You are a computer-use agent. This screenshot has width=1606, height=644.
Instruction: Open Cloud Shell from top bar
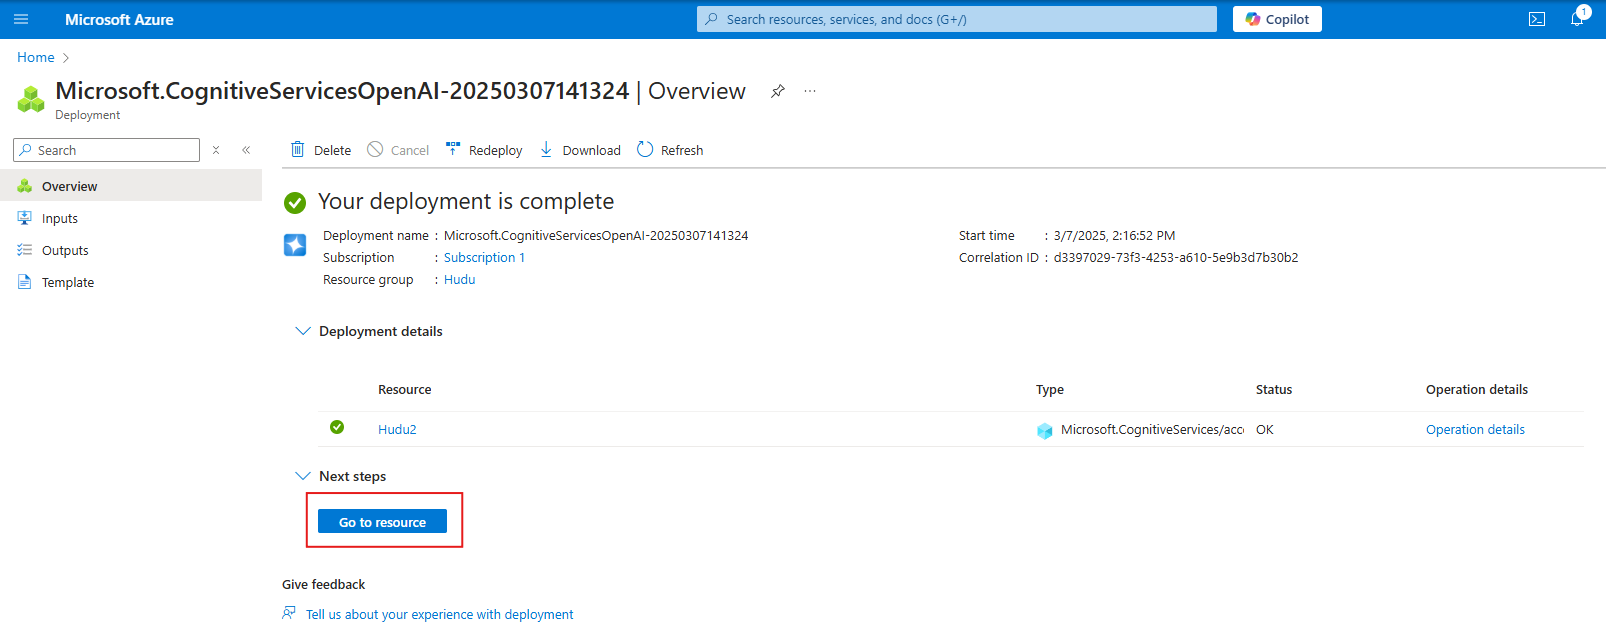[x=1537, y=19]
